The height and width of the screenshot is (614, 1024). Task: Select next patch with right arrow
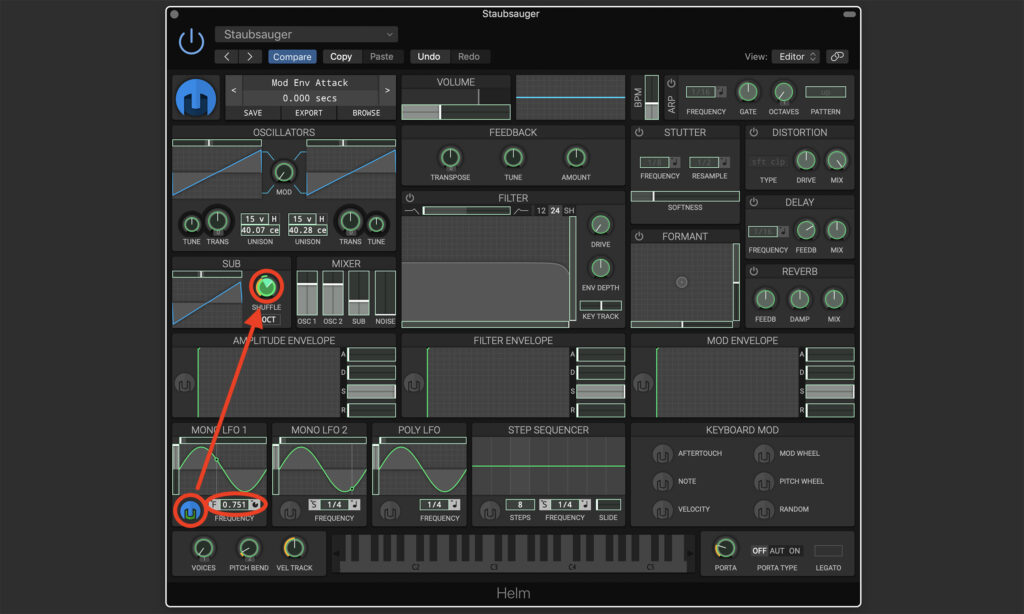(x=387, y=91)
